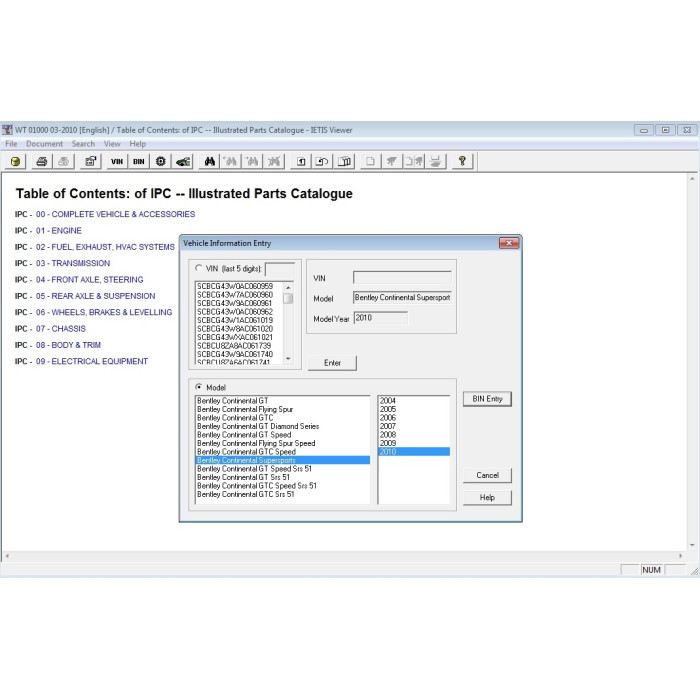Select Bentley Continental Supersports model
The height and width of the screenshot is (700, 700).
click(283, 460)
